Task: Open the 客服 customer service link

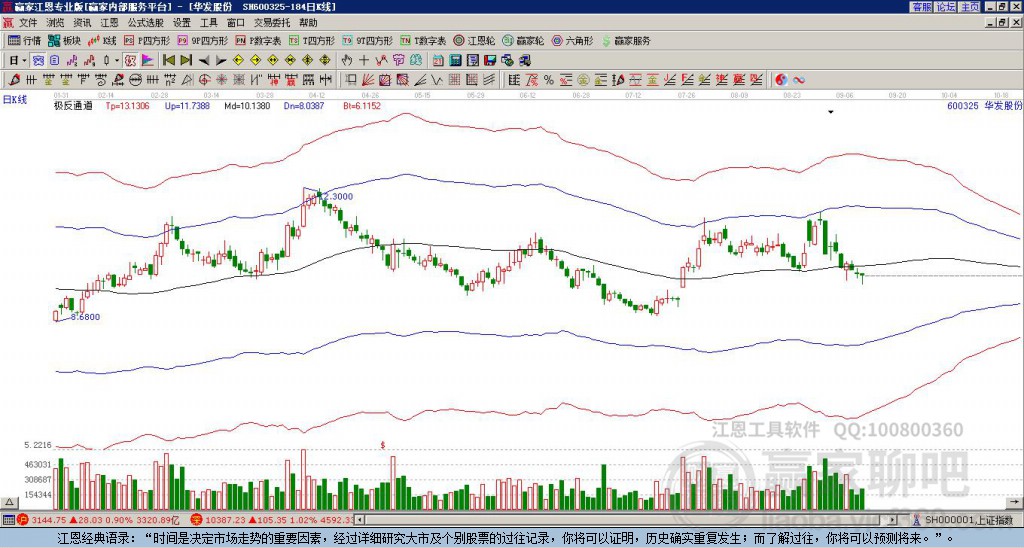Action: pyautogui.click(x=922, y=7)
